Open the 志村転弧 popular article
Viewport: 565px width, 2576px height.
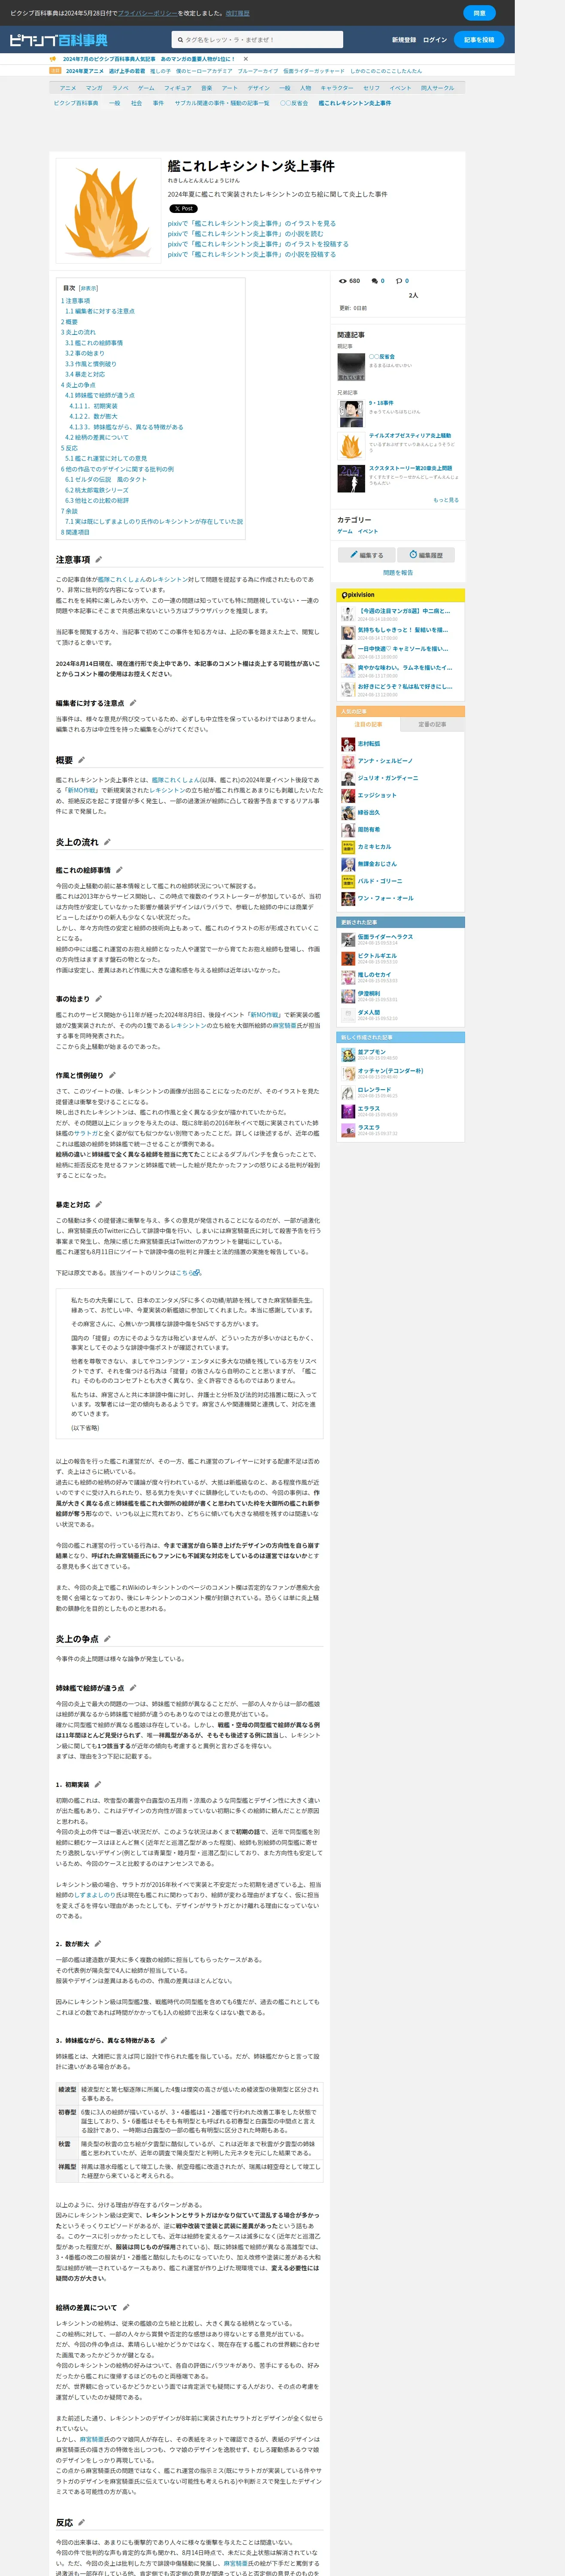pos(369,744)
